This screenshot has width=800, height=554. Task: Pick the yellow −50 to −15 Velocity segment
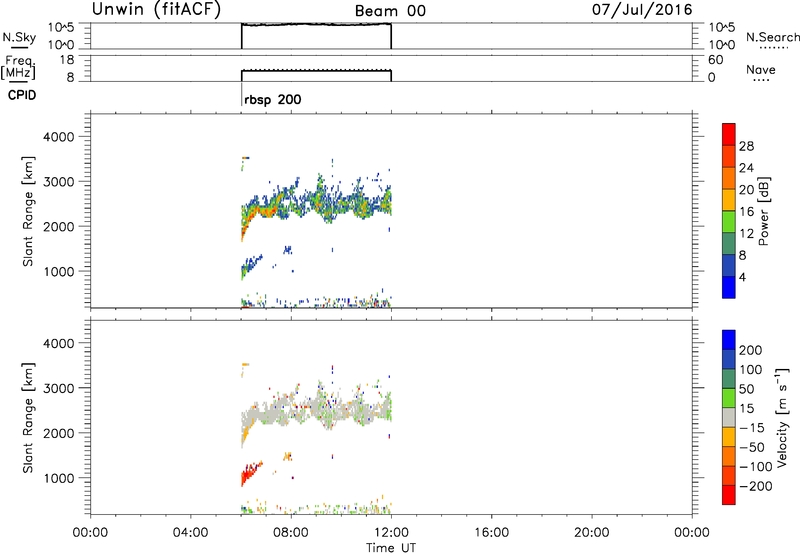[729, 437]
